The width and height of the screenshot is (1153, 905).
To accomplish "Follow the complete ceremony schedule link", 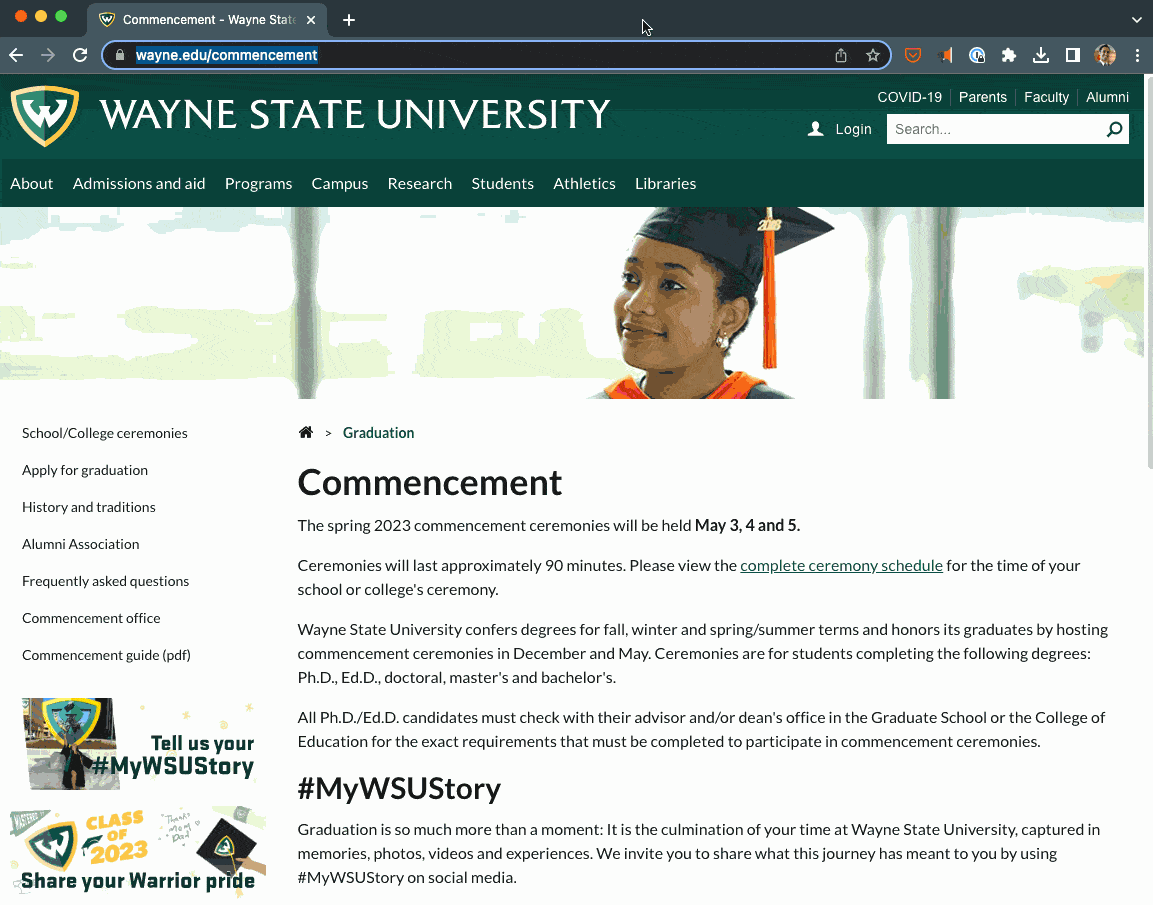I will [841, 566].
